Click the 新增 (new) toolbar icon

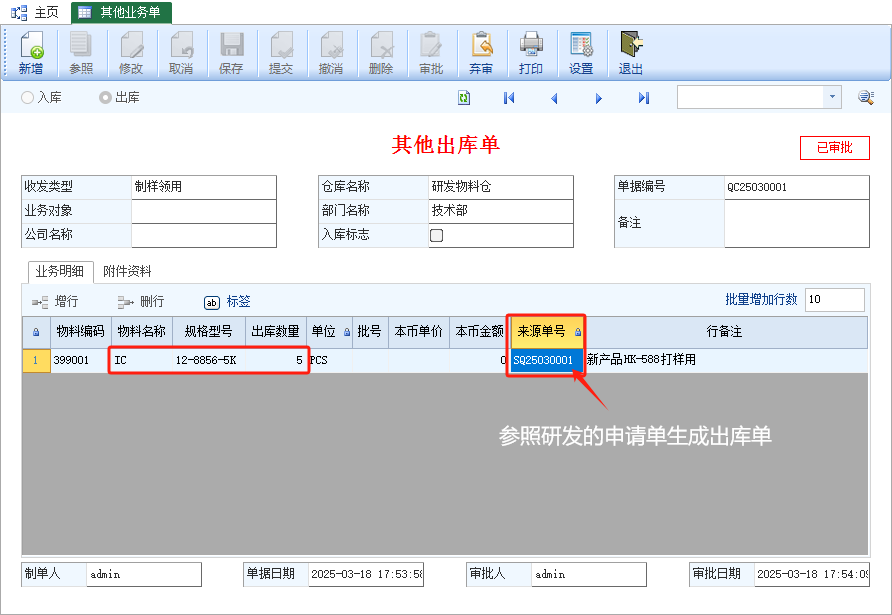coord(31,52)
